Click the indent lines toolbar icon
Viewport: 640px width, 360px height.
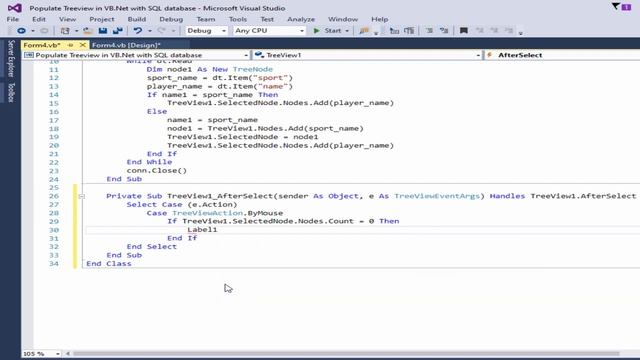pos(409,31)
